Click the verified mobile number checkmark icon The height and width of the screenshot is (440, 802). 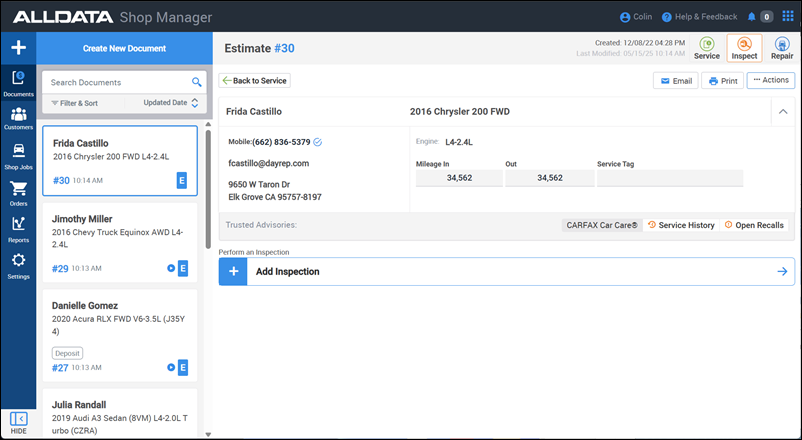[x=318, y=142]
